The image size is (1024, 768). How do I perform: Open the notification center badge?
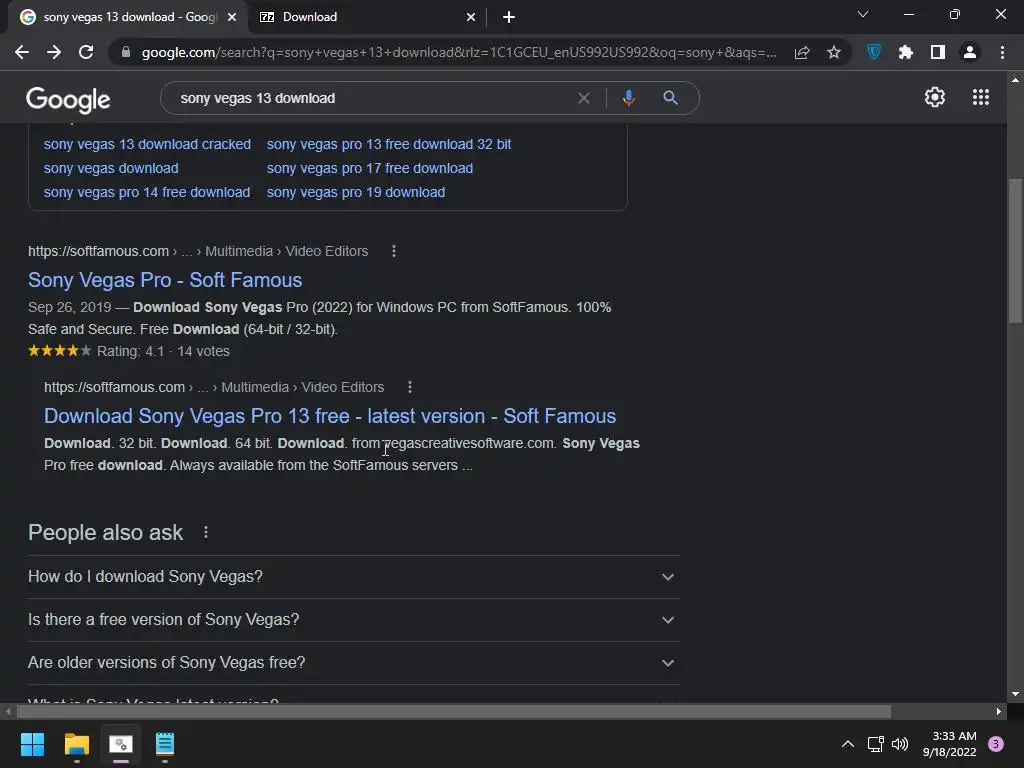coord(996,744)
